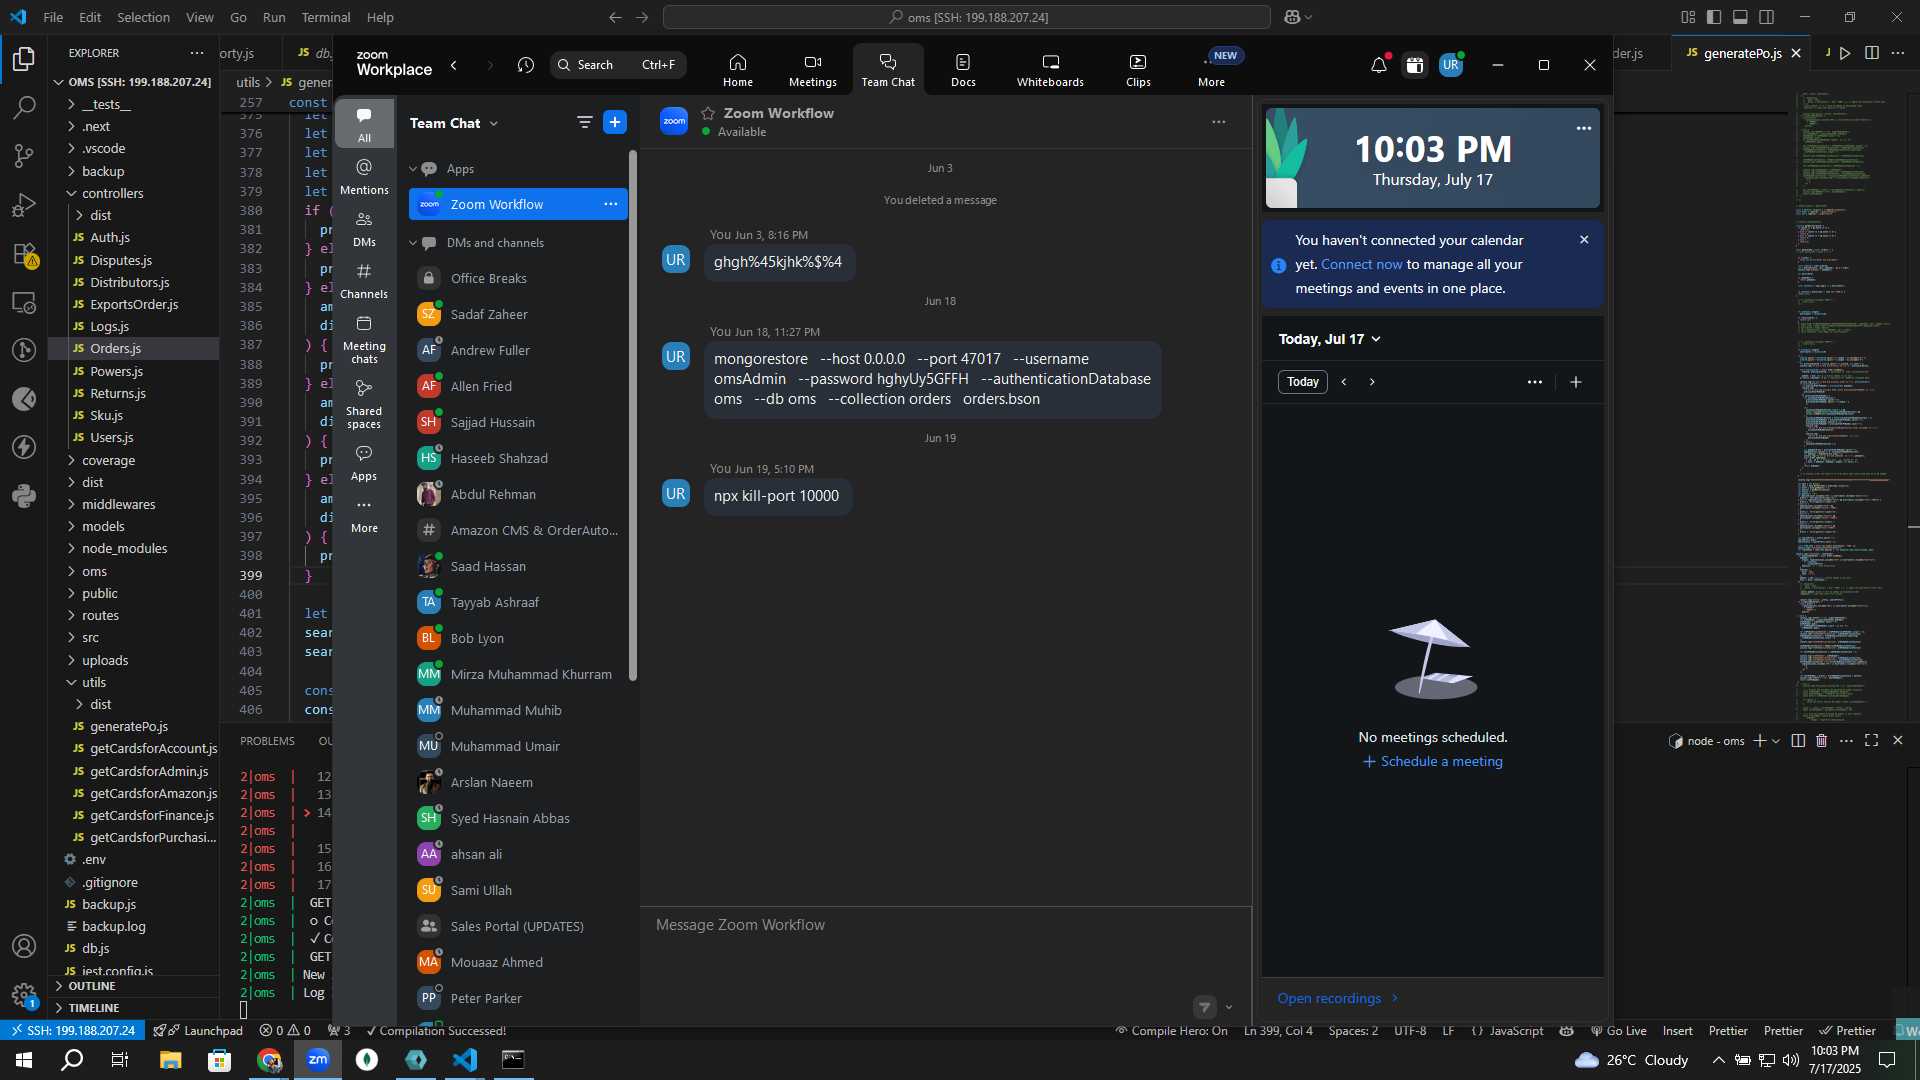
Task: Open Zoom Docs tab
Action: tap(963, 70)
